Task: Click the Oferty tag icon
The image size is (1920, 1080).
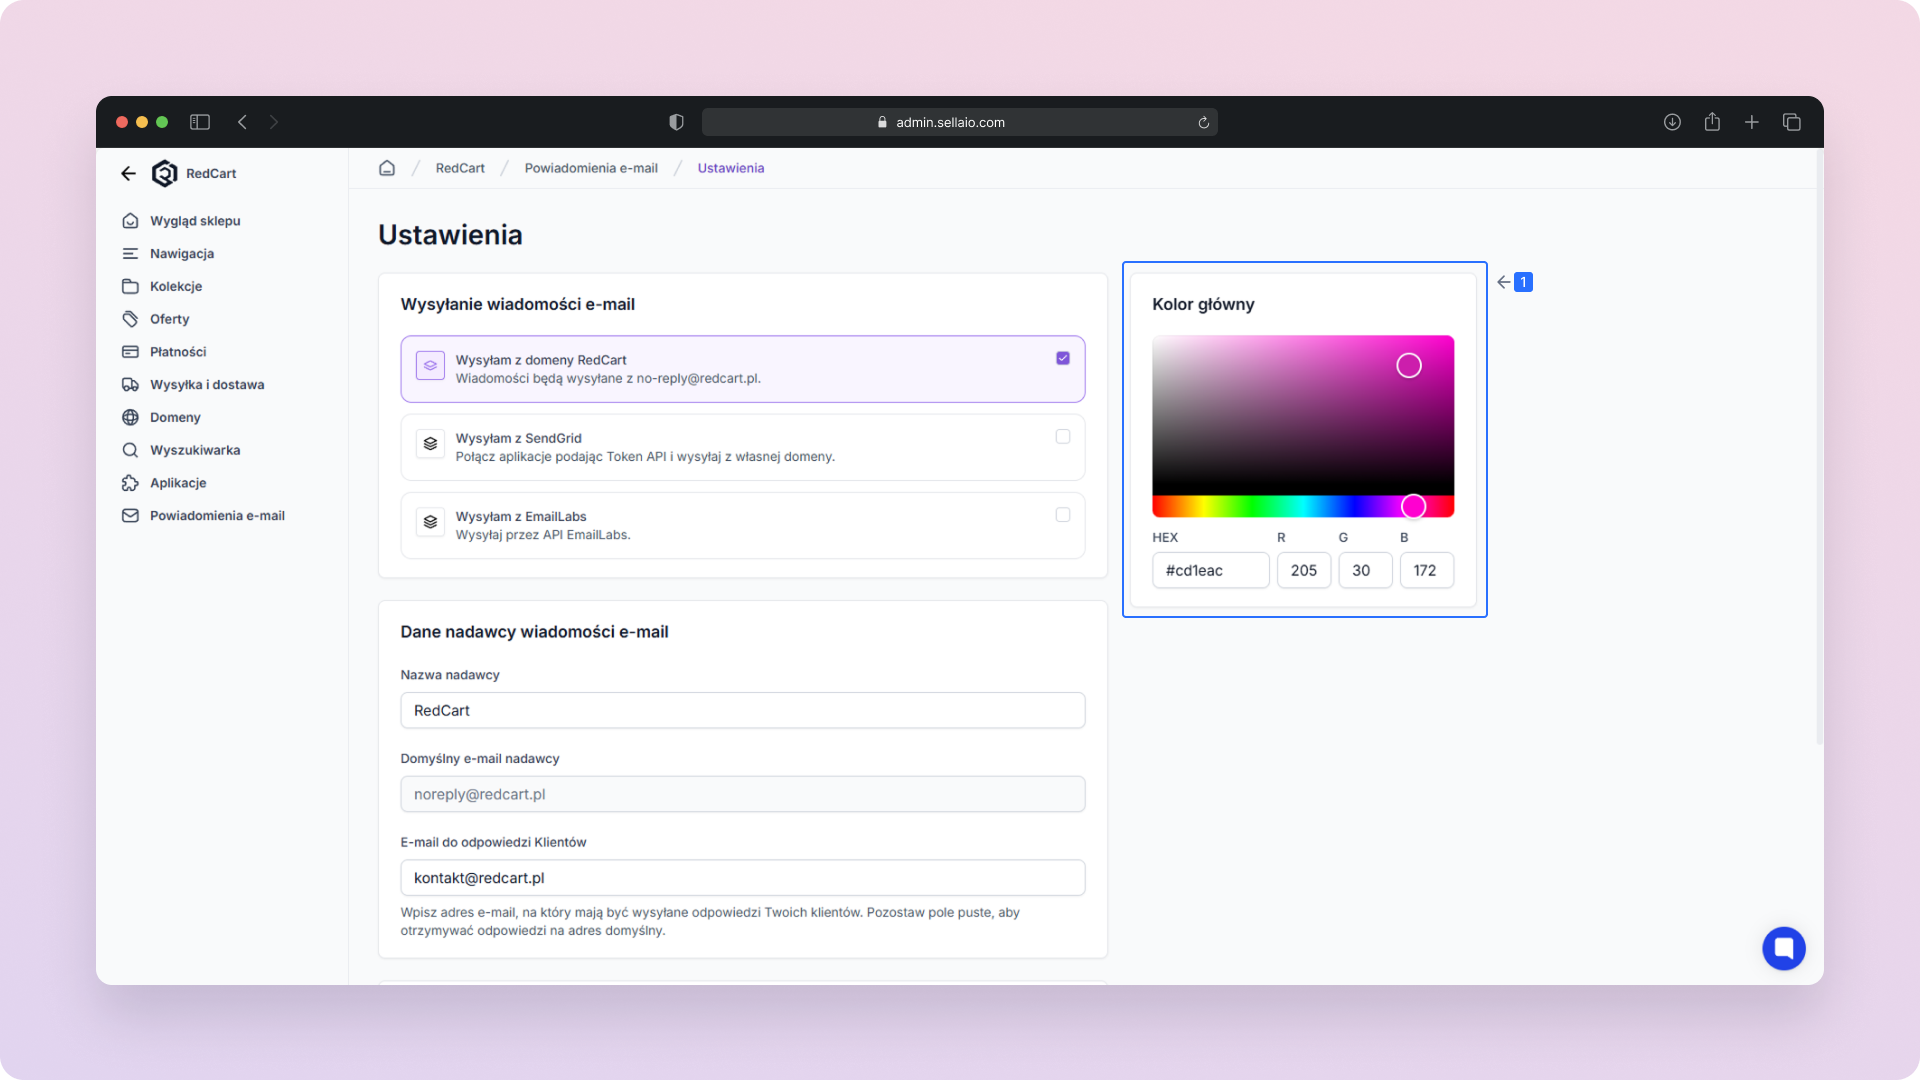Action: pyautogui.click(x=130, y=319)
